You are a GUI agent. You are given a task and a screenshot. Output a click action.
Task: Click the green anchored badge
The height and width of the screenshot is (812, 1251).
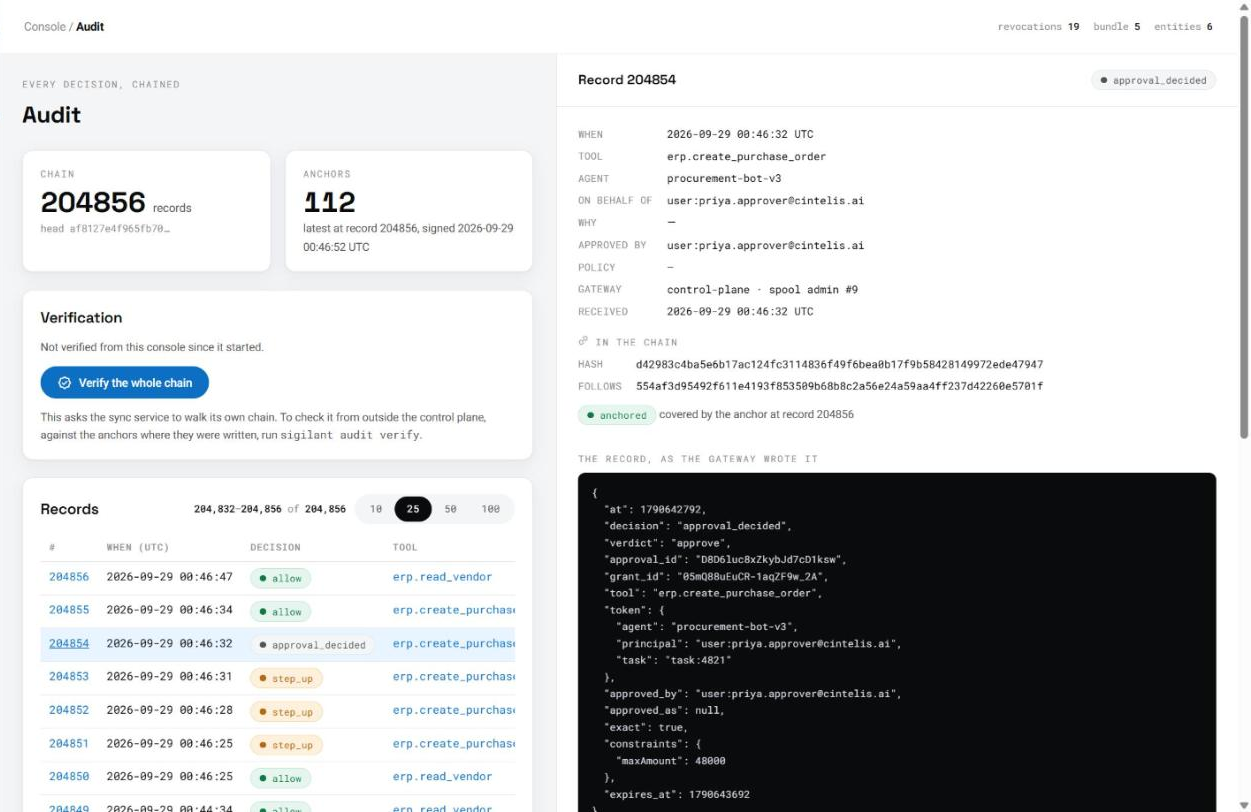pos(616,415)
